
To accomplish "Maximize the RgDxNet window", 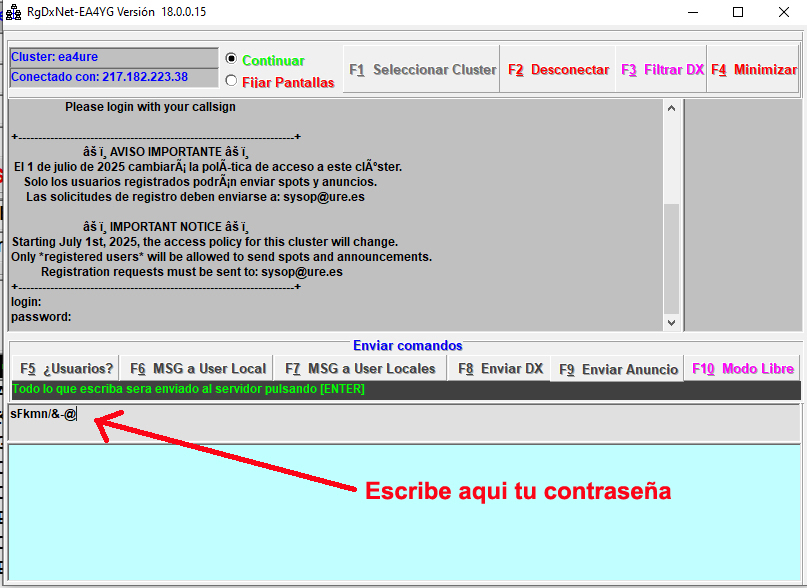I will pyautogui.click(x=738, y=13).
